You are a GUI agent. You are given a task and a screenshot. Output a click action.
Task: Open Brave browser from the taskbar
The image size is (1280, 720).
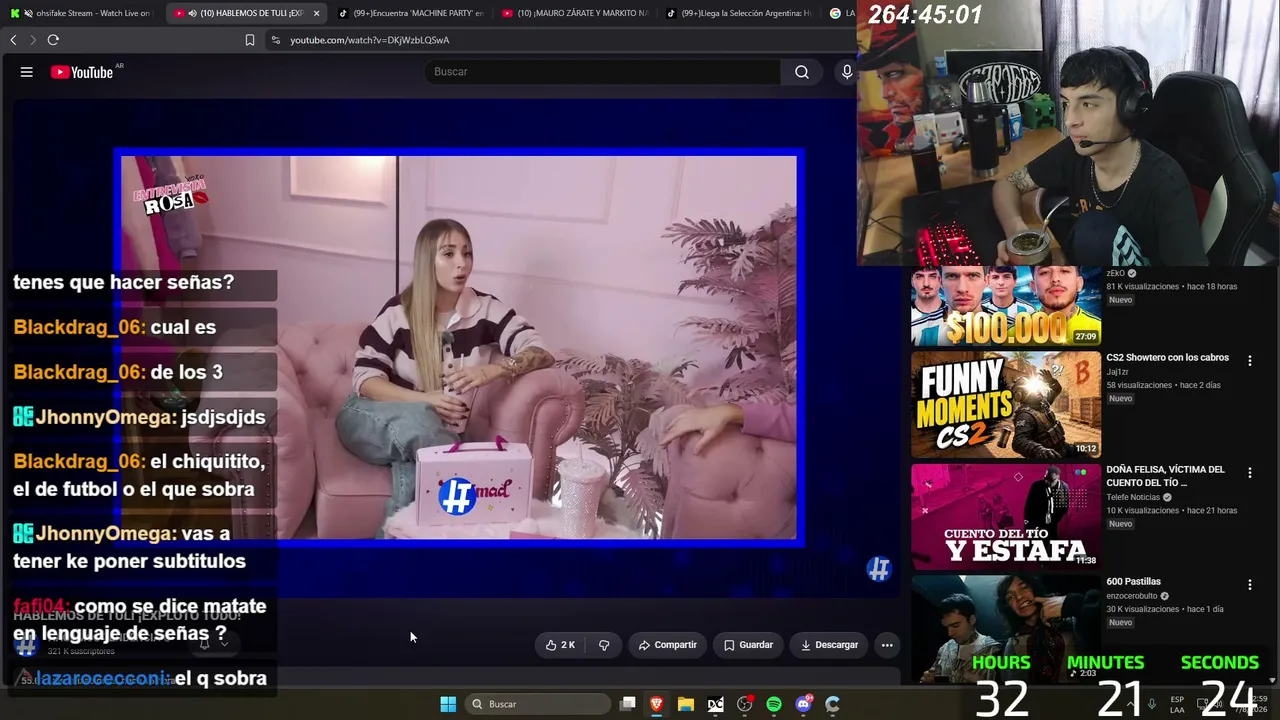click(x=657, y=704)
